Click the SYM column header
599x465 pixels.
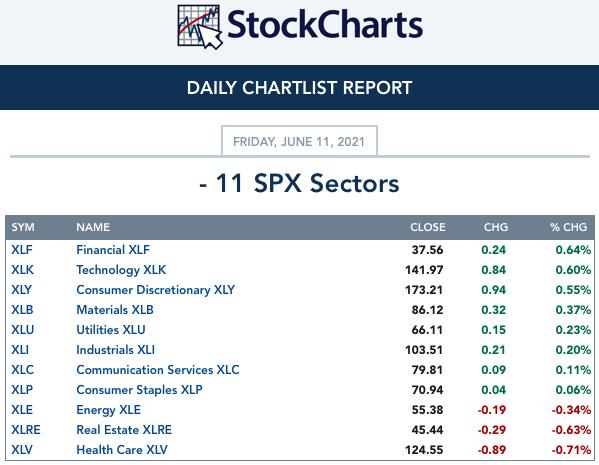pos(23,227)
